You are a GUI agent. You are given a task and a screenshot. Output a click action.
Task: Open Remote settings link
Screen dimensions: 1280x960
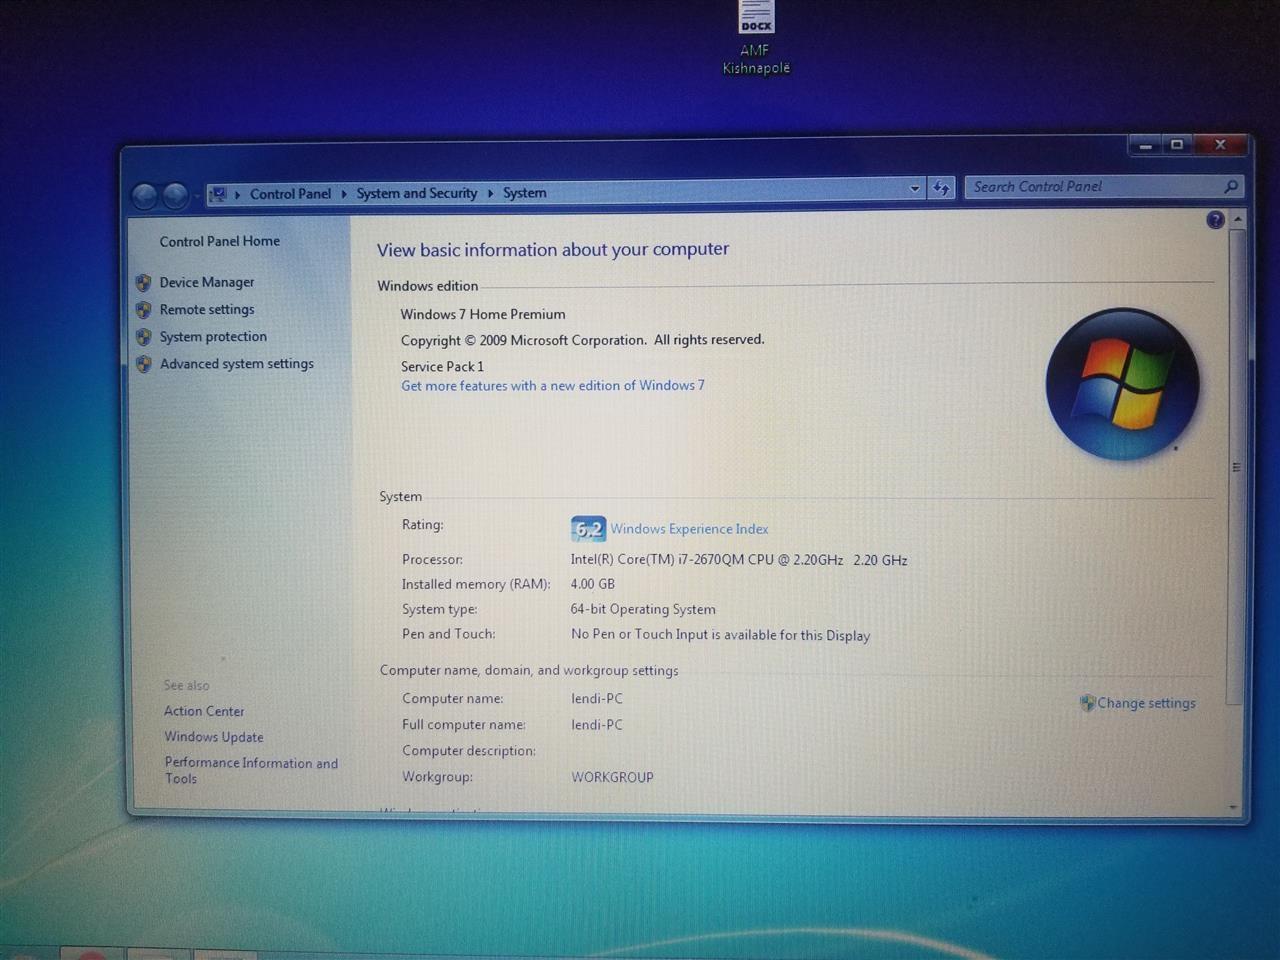click(206, 310)
